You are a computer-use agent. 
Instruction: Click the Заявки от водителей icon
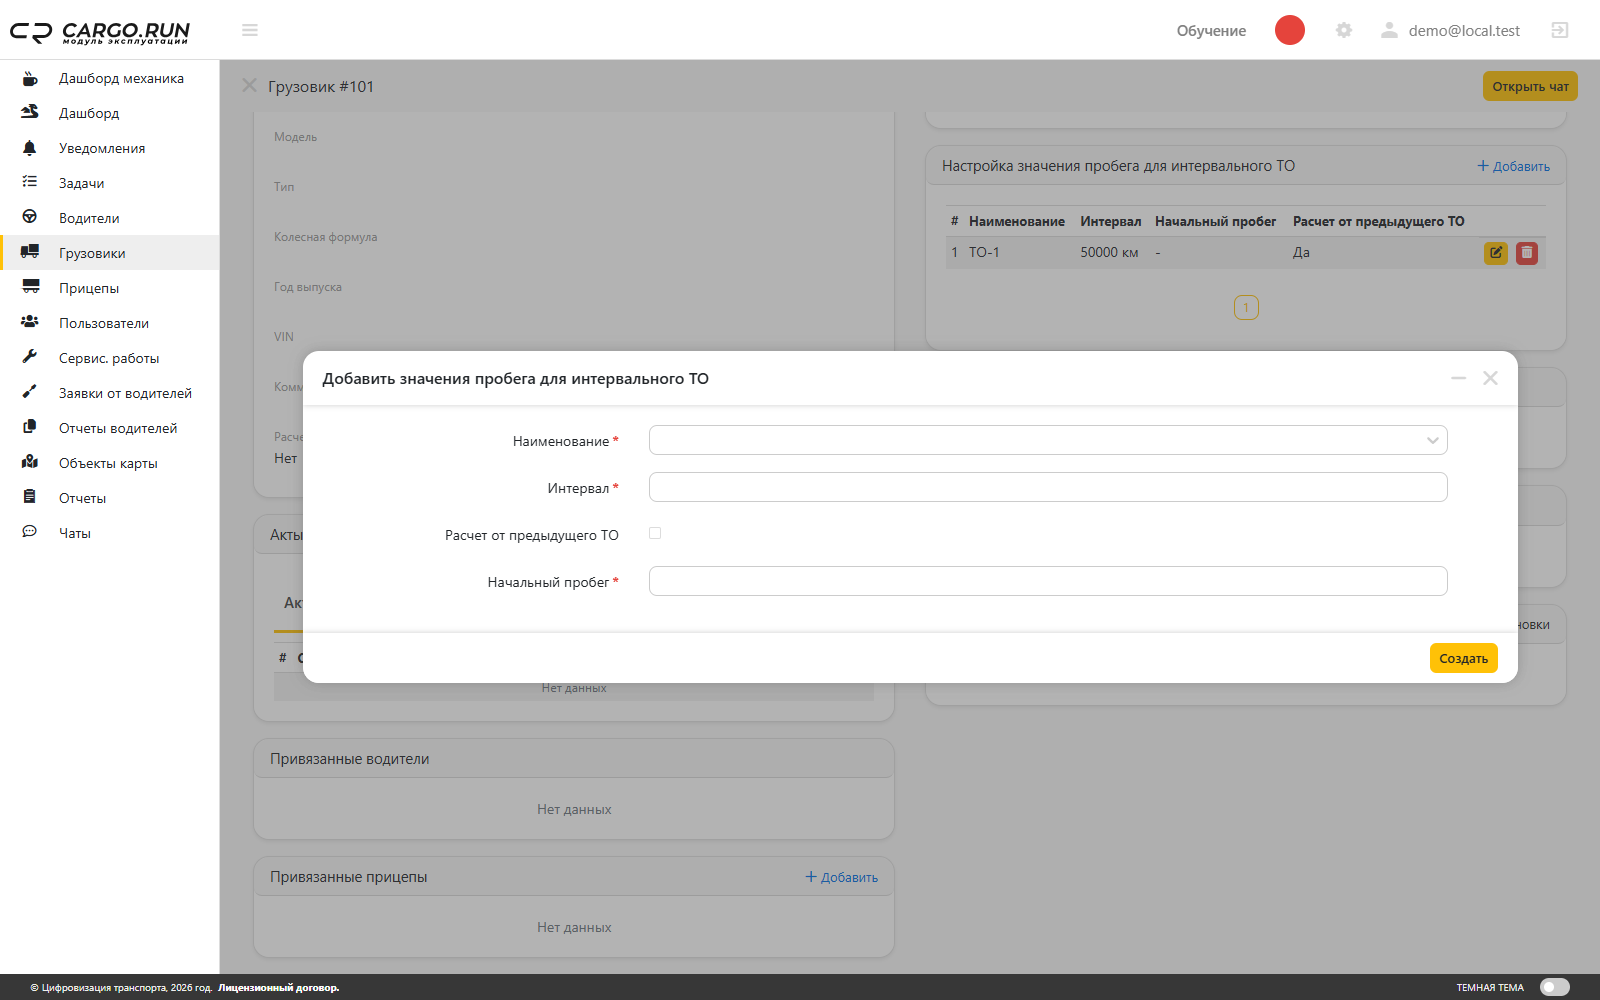30,392
